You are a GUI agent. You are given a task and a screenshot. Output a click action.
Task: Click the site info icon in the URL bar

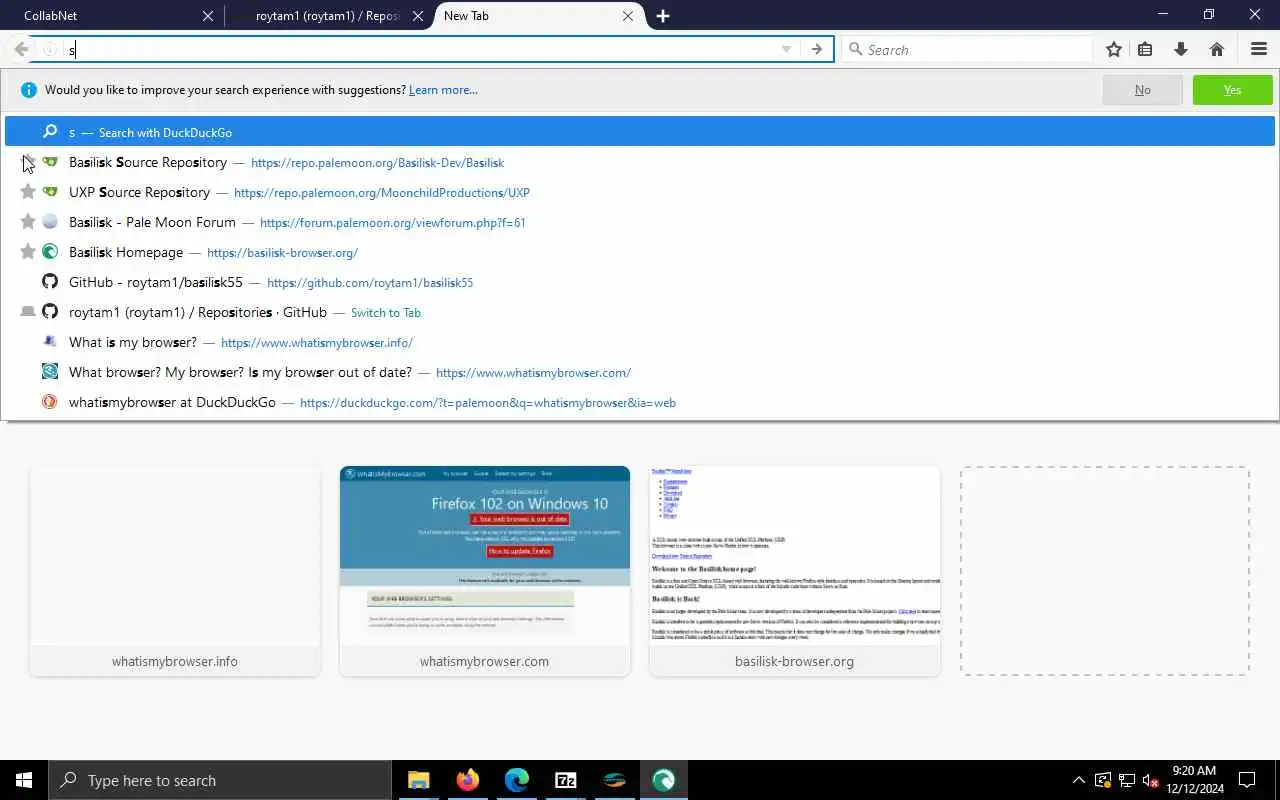coord(49,49)
